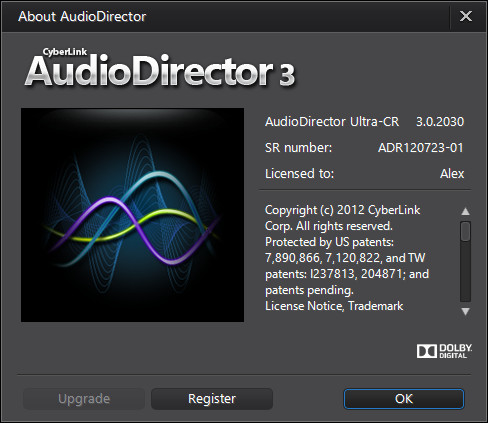Viewport: 488px width, 423px height.
Task: Click the 'SR number:' label
Action: coord(298,148)
